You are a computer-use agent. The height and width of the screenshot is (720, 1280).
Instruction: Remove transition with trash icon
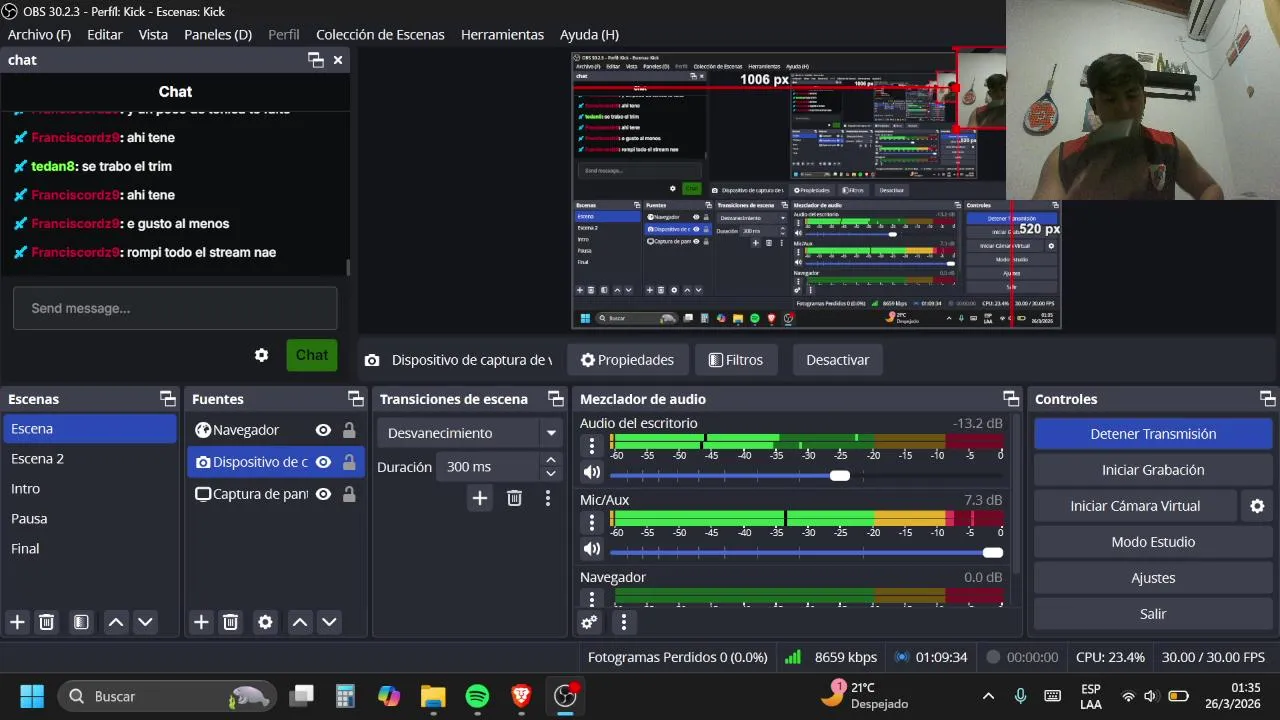[x=514, y=498]
